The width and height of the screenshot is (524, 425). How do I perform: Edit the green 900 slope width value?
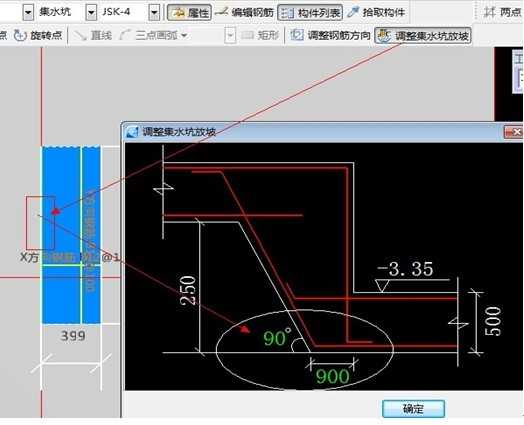(x=333, y=376)
